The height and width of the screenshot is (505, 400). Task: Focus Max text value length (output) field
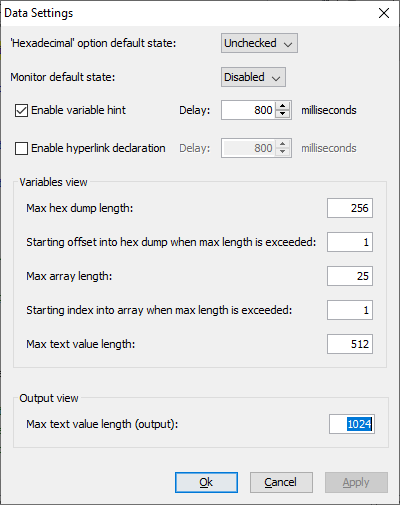(352, 424)
